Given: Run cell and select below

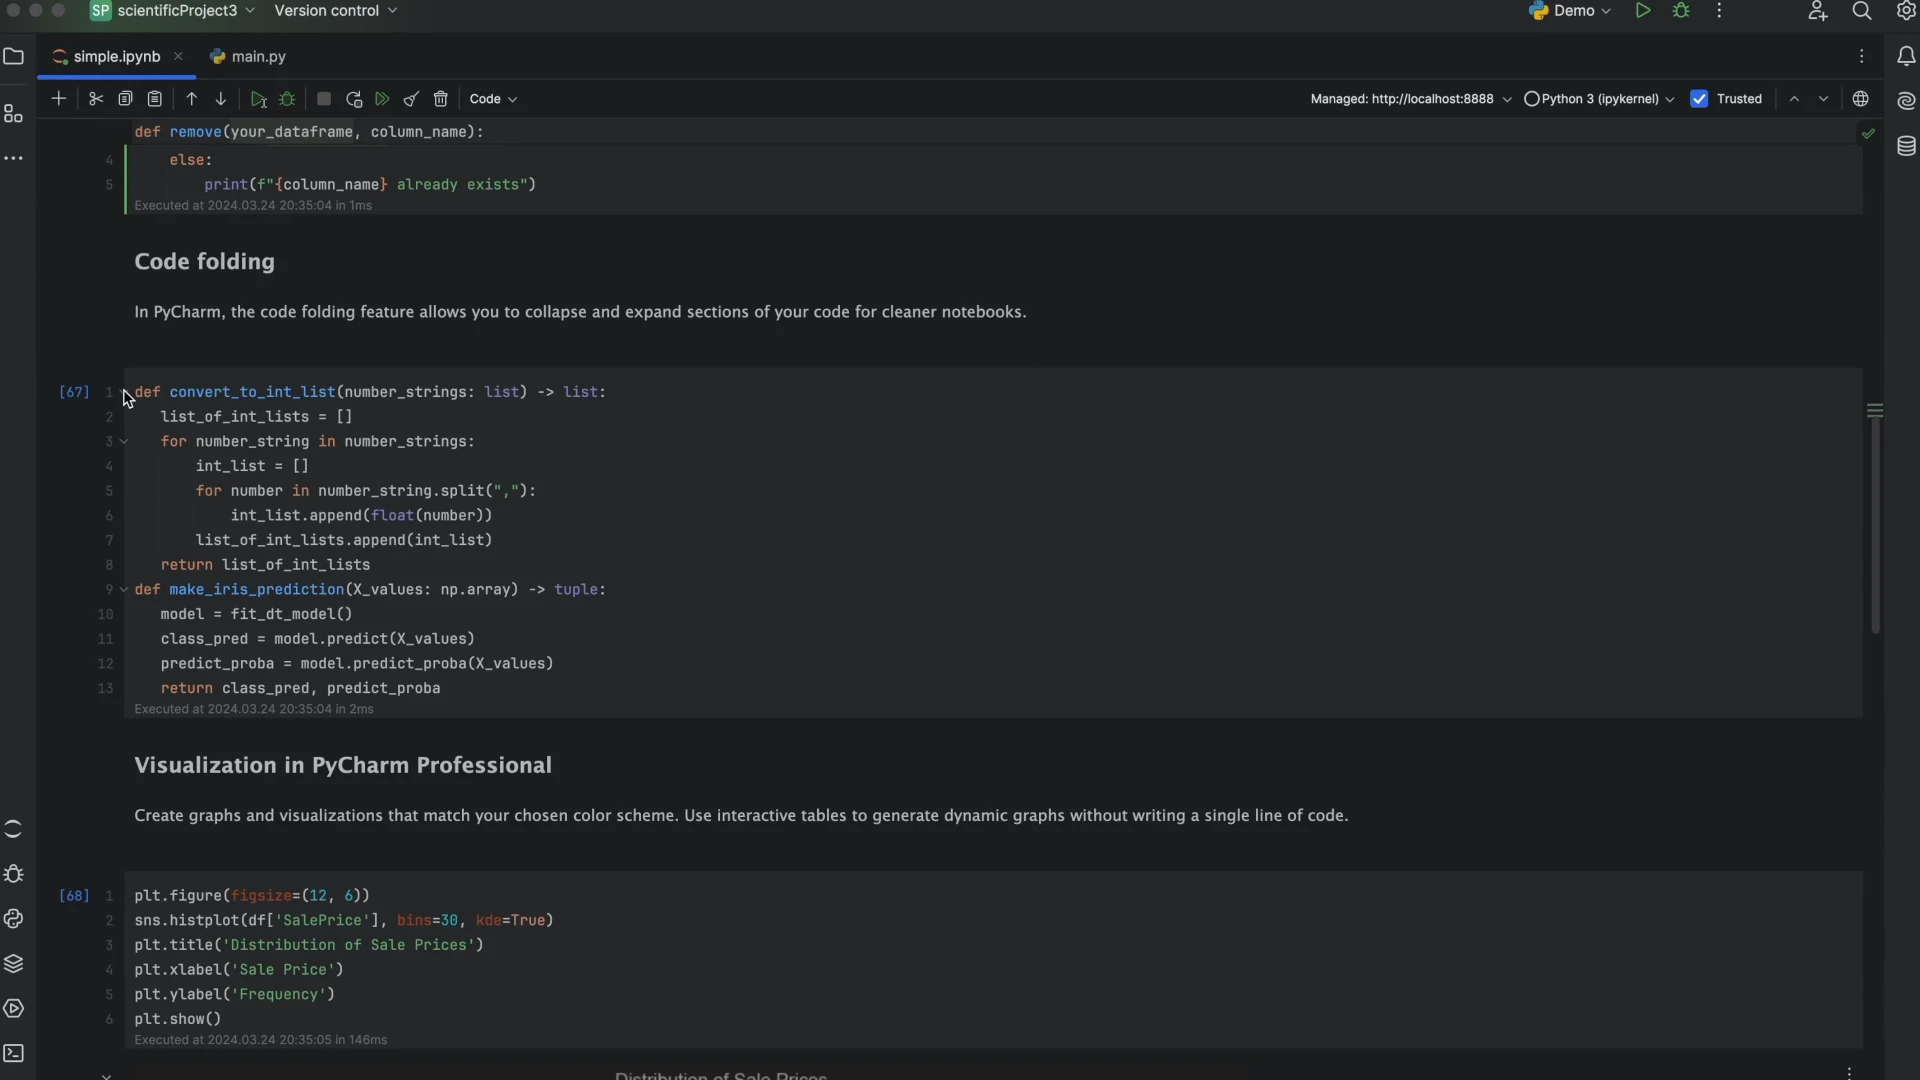Looking at the screenshot, I should pyautogui.click(x=259, y=99).
